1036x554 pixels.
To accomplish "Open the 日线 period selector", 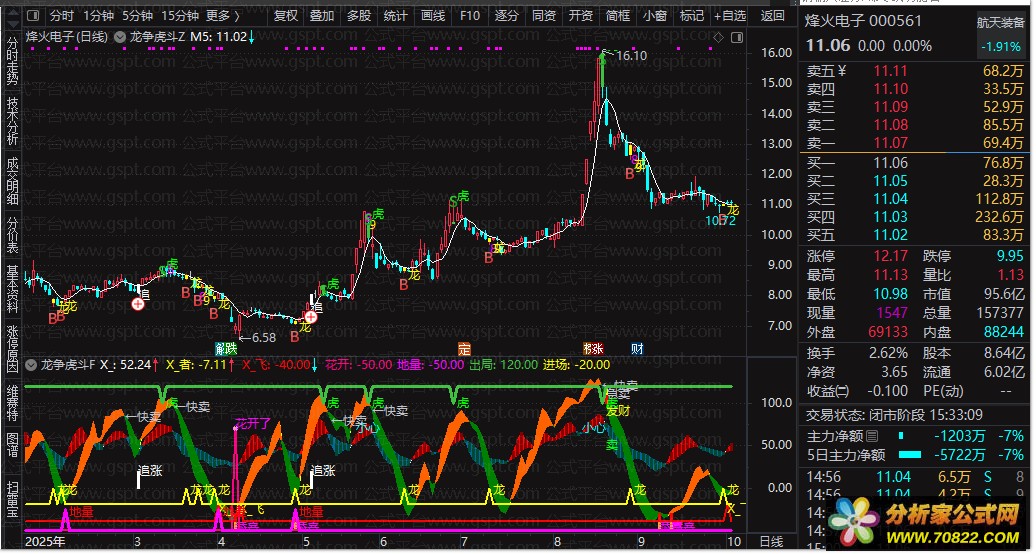I will click(770, 543).
